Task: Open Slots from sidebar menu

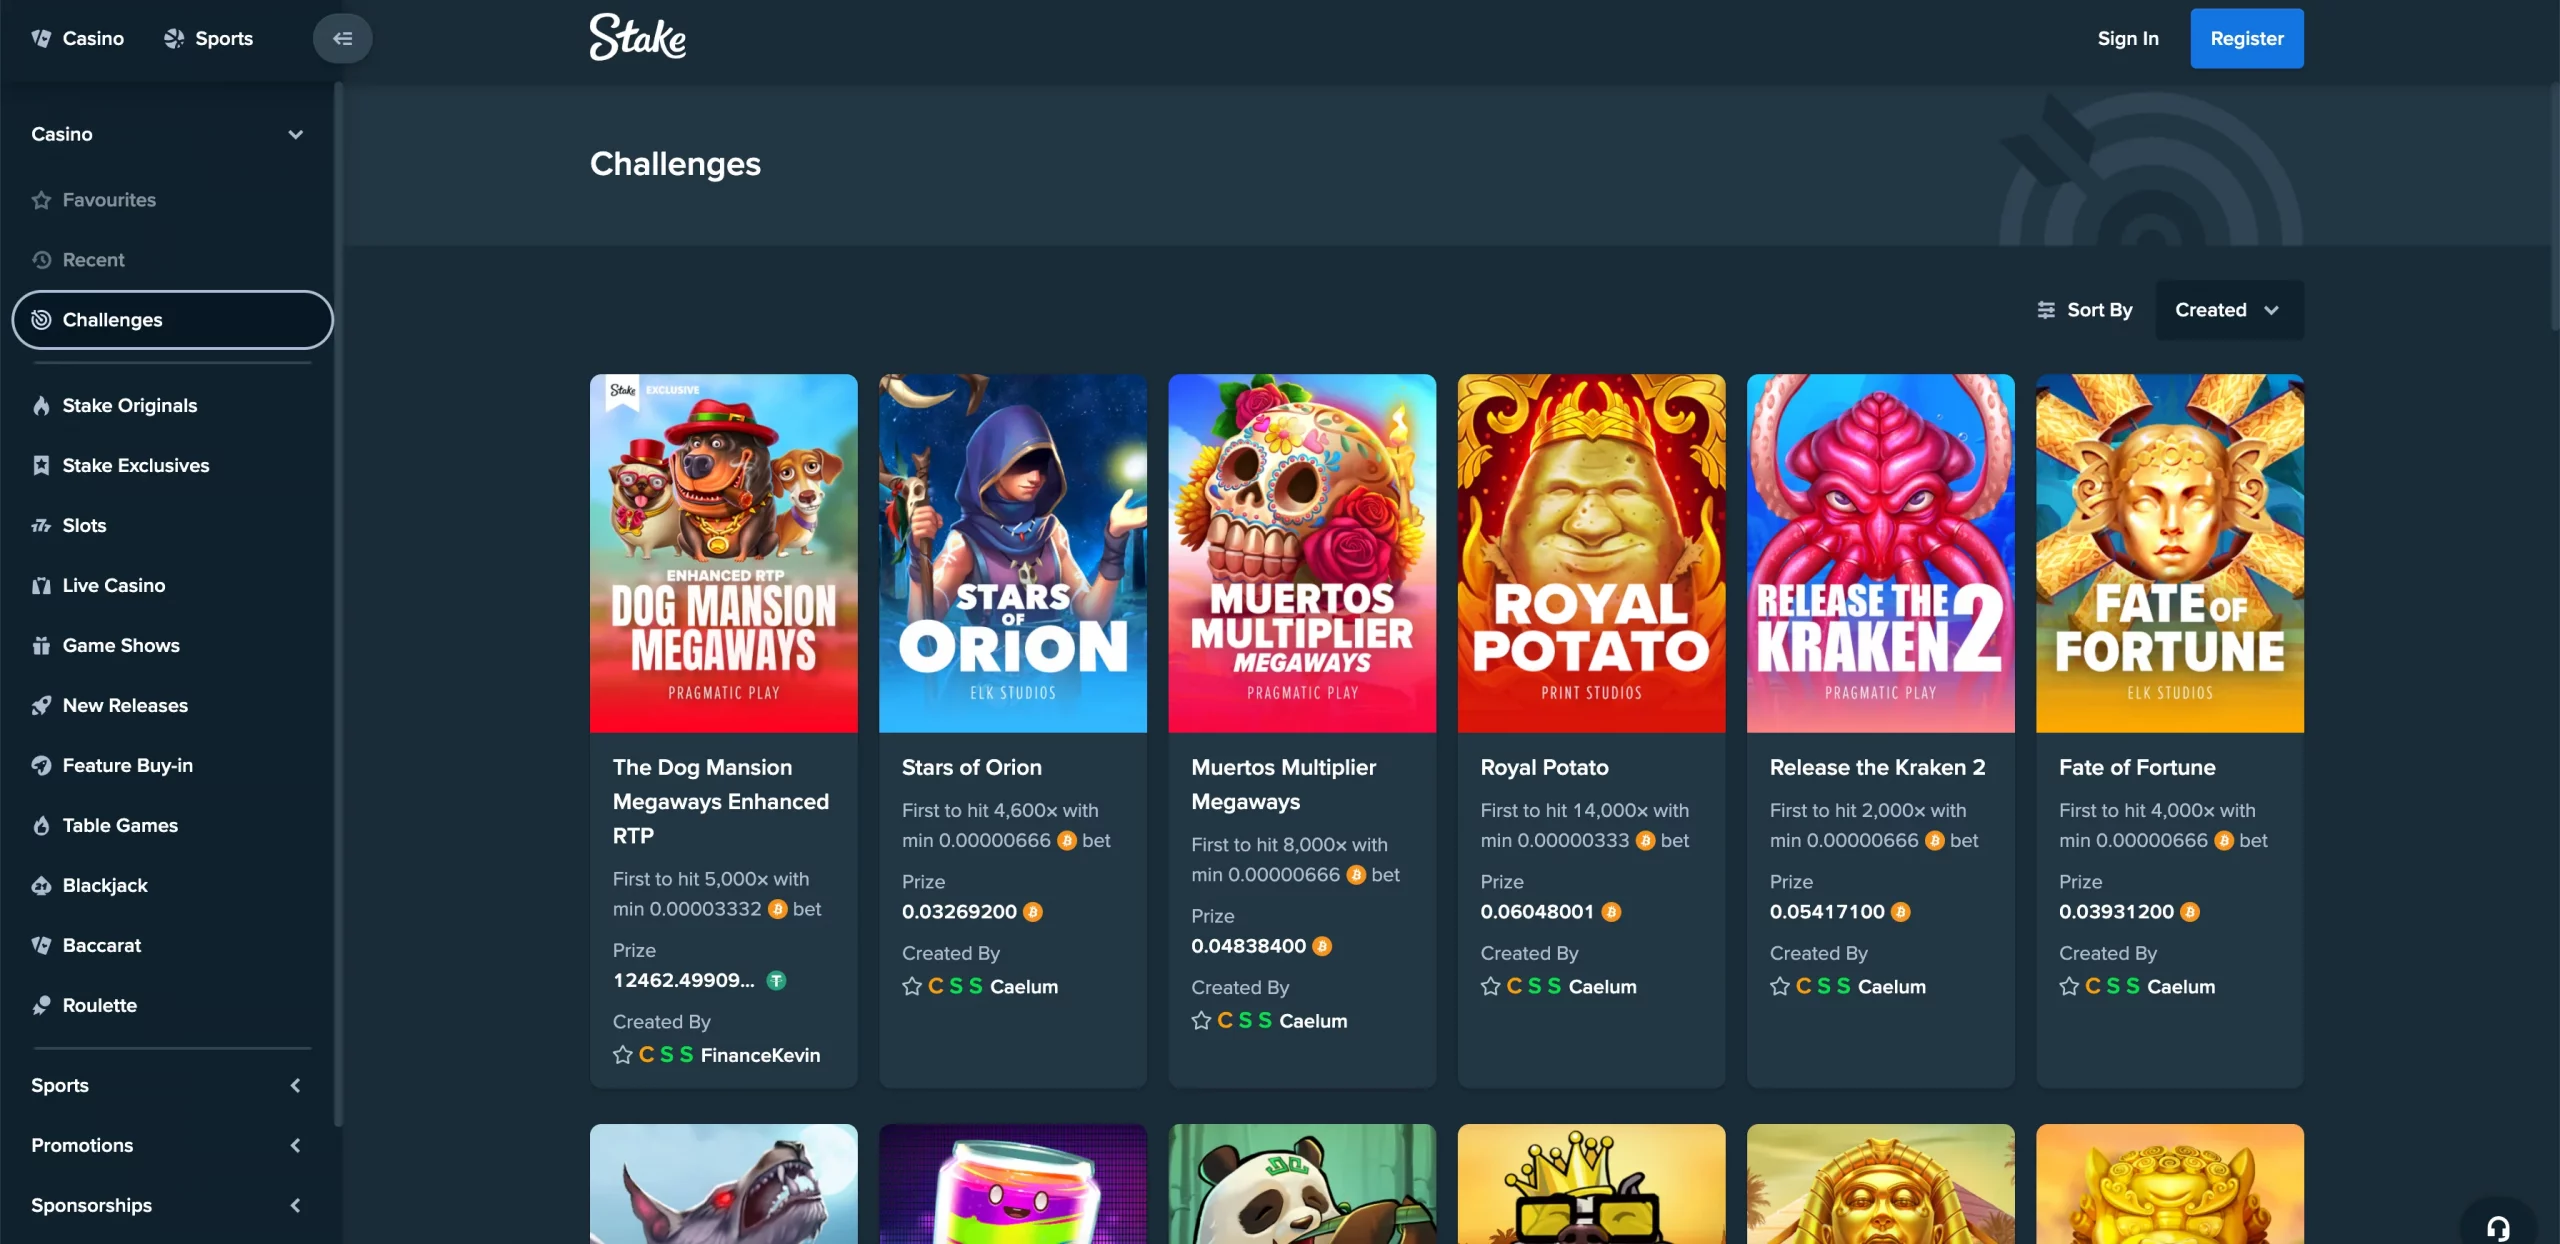Action: coord(172,526)
